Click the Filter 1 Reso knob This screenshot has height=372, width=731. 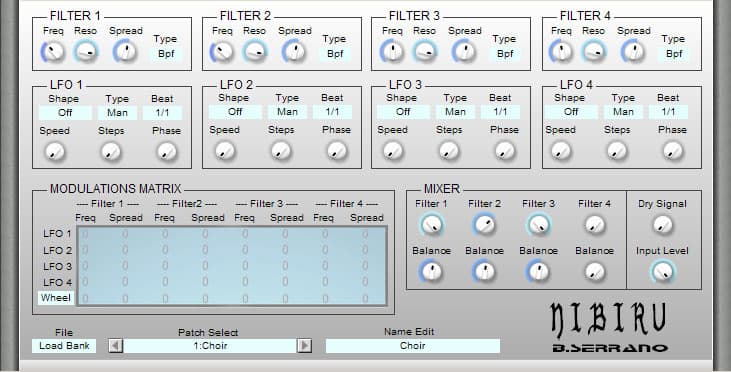coord(86,51)
